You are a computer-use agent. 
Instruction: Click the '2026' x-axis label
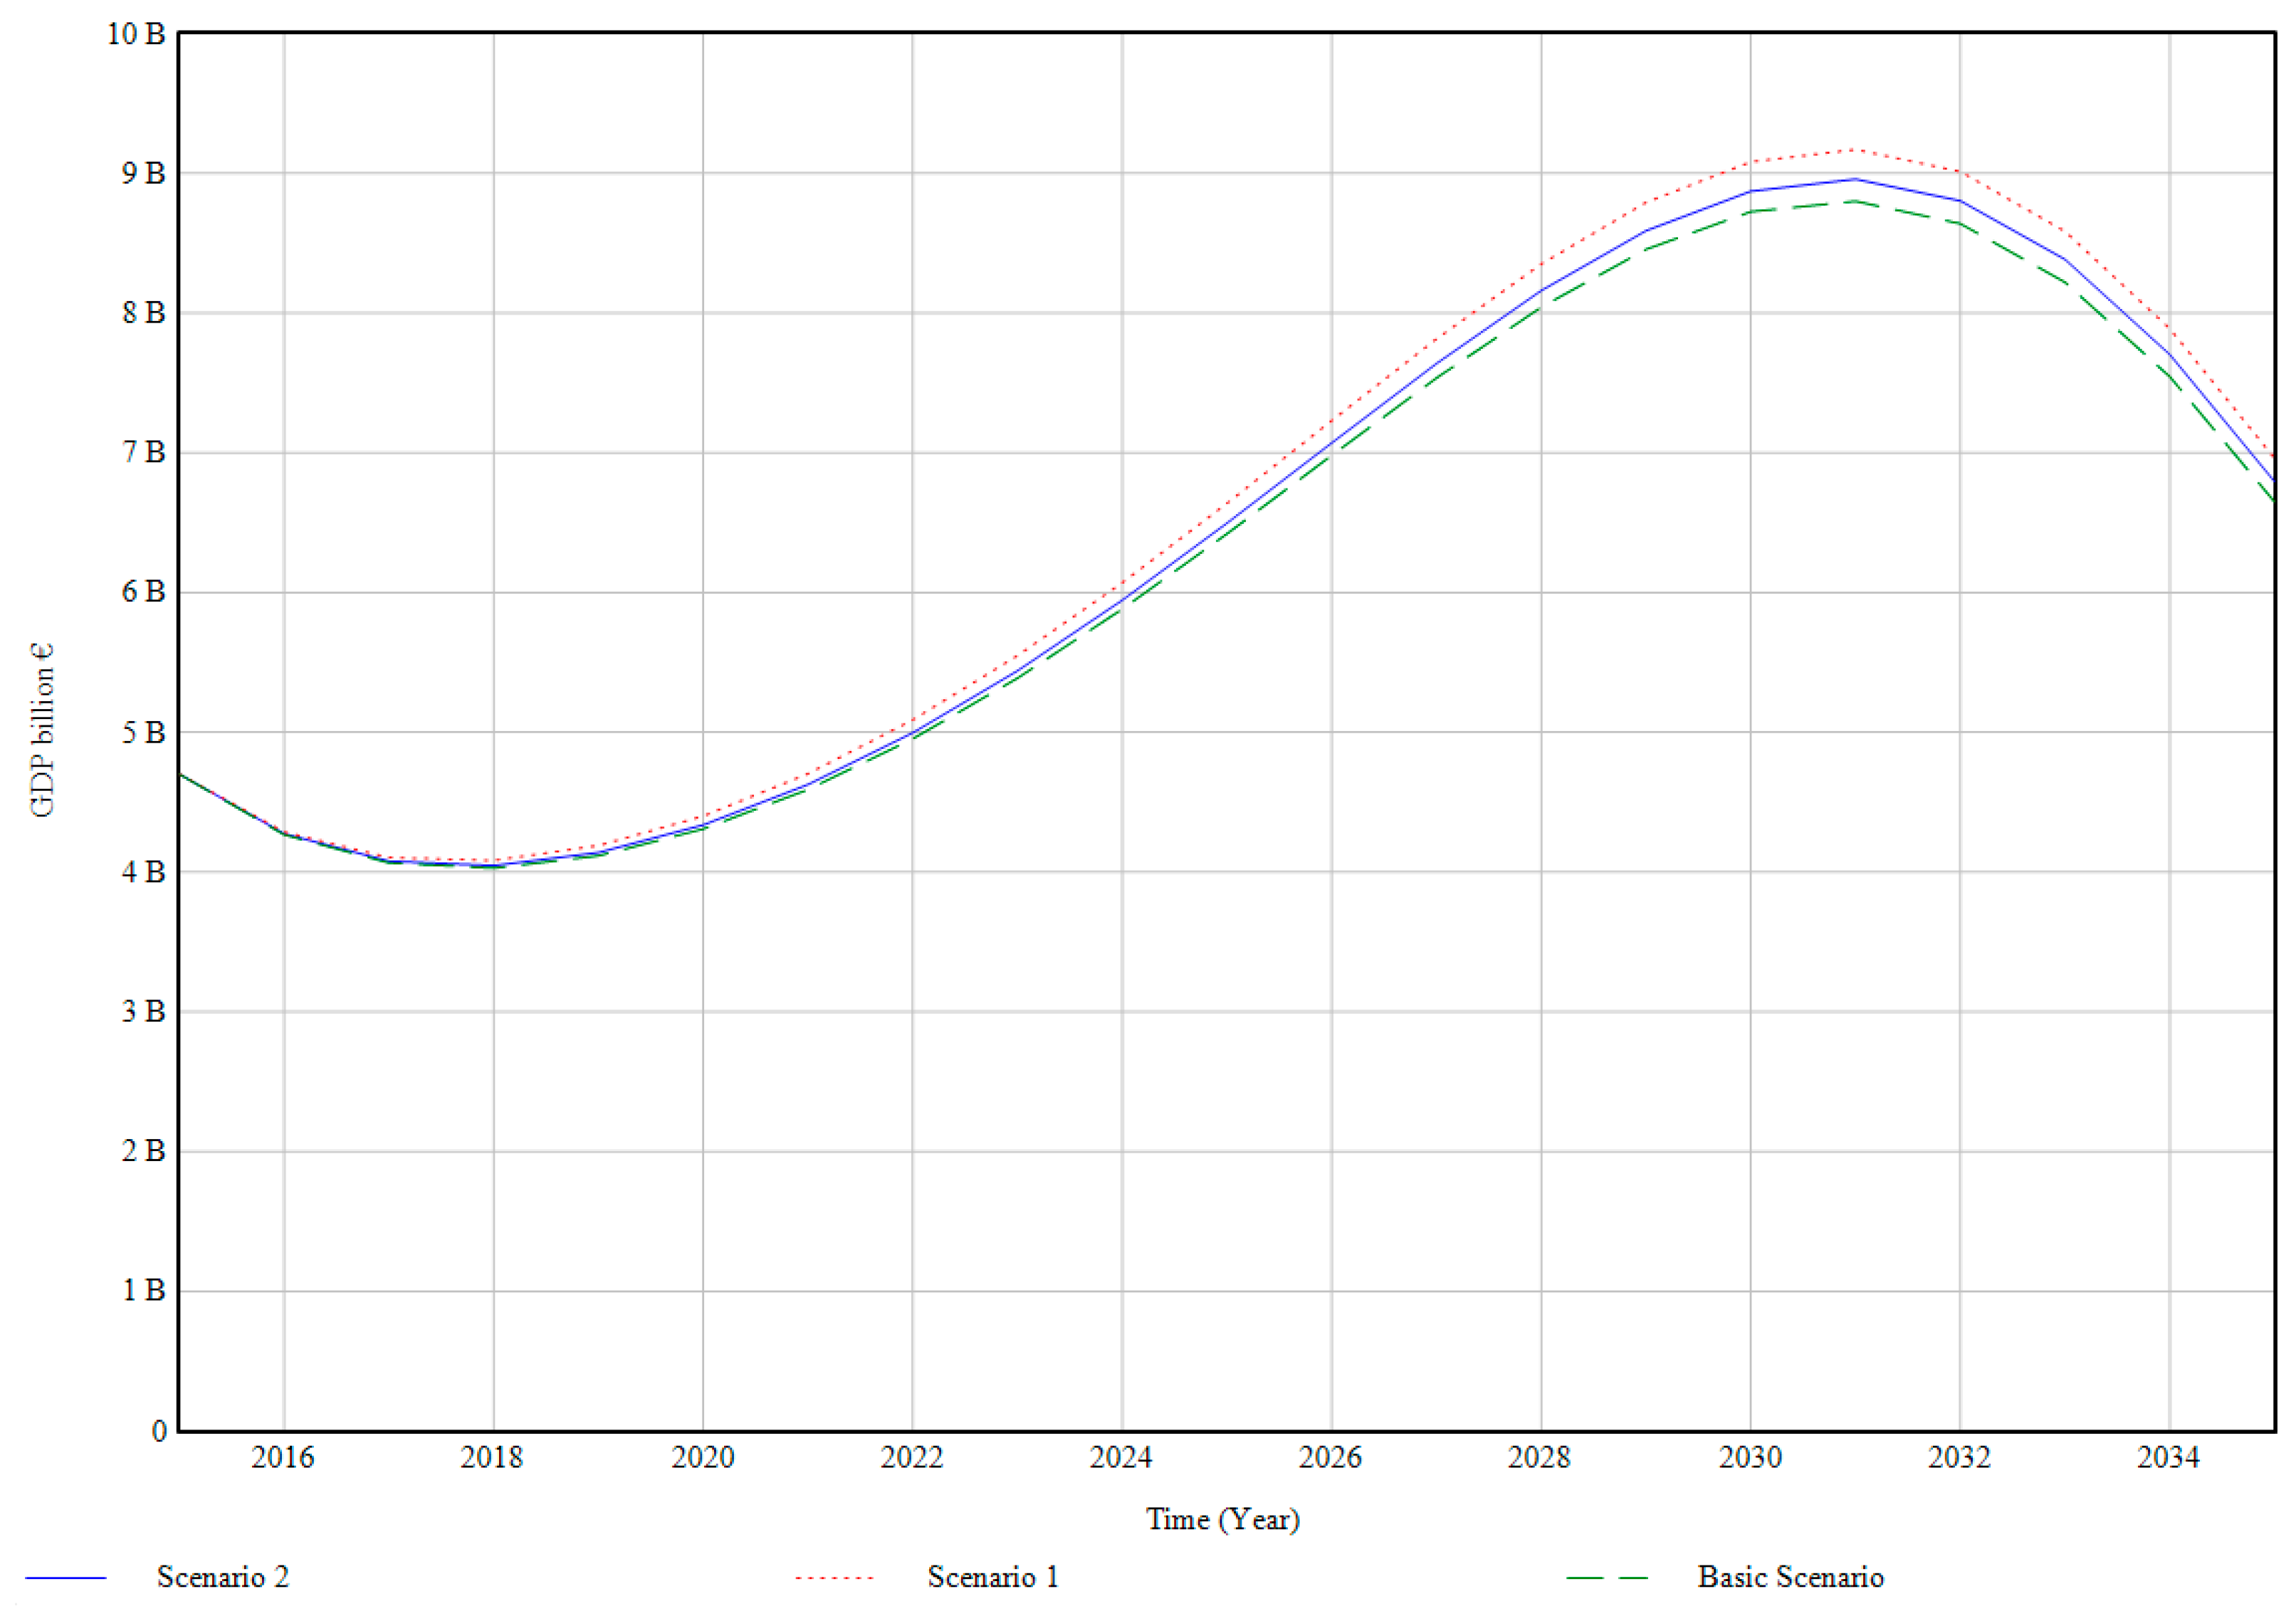coord(1331,1457)
